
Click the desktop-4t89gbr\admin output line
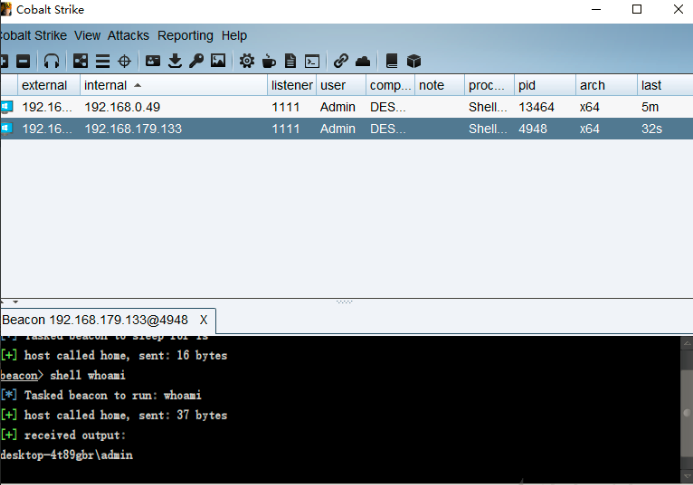67,455
